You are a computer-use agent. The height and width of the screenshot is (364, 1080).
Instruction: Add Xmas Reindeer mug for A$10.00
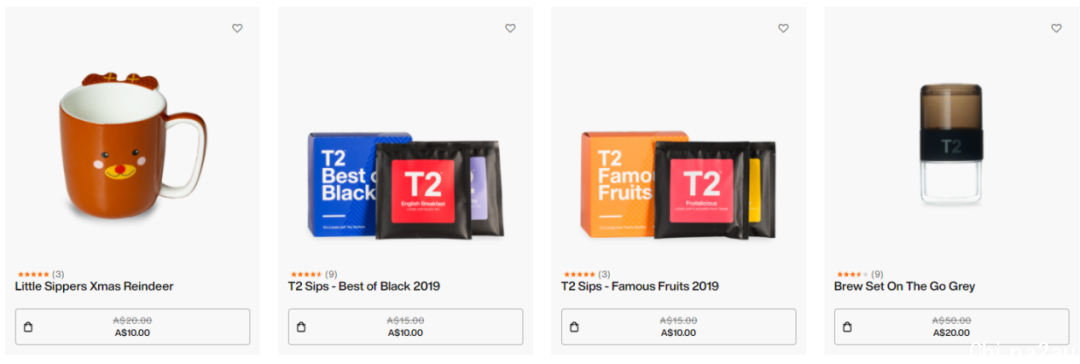132,327
